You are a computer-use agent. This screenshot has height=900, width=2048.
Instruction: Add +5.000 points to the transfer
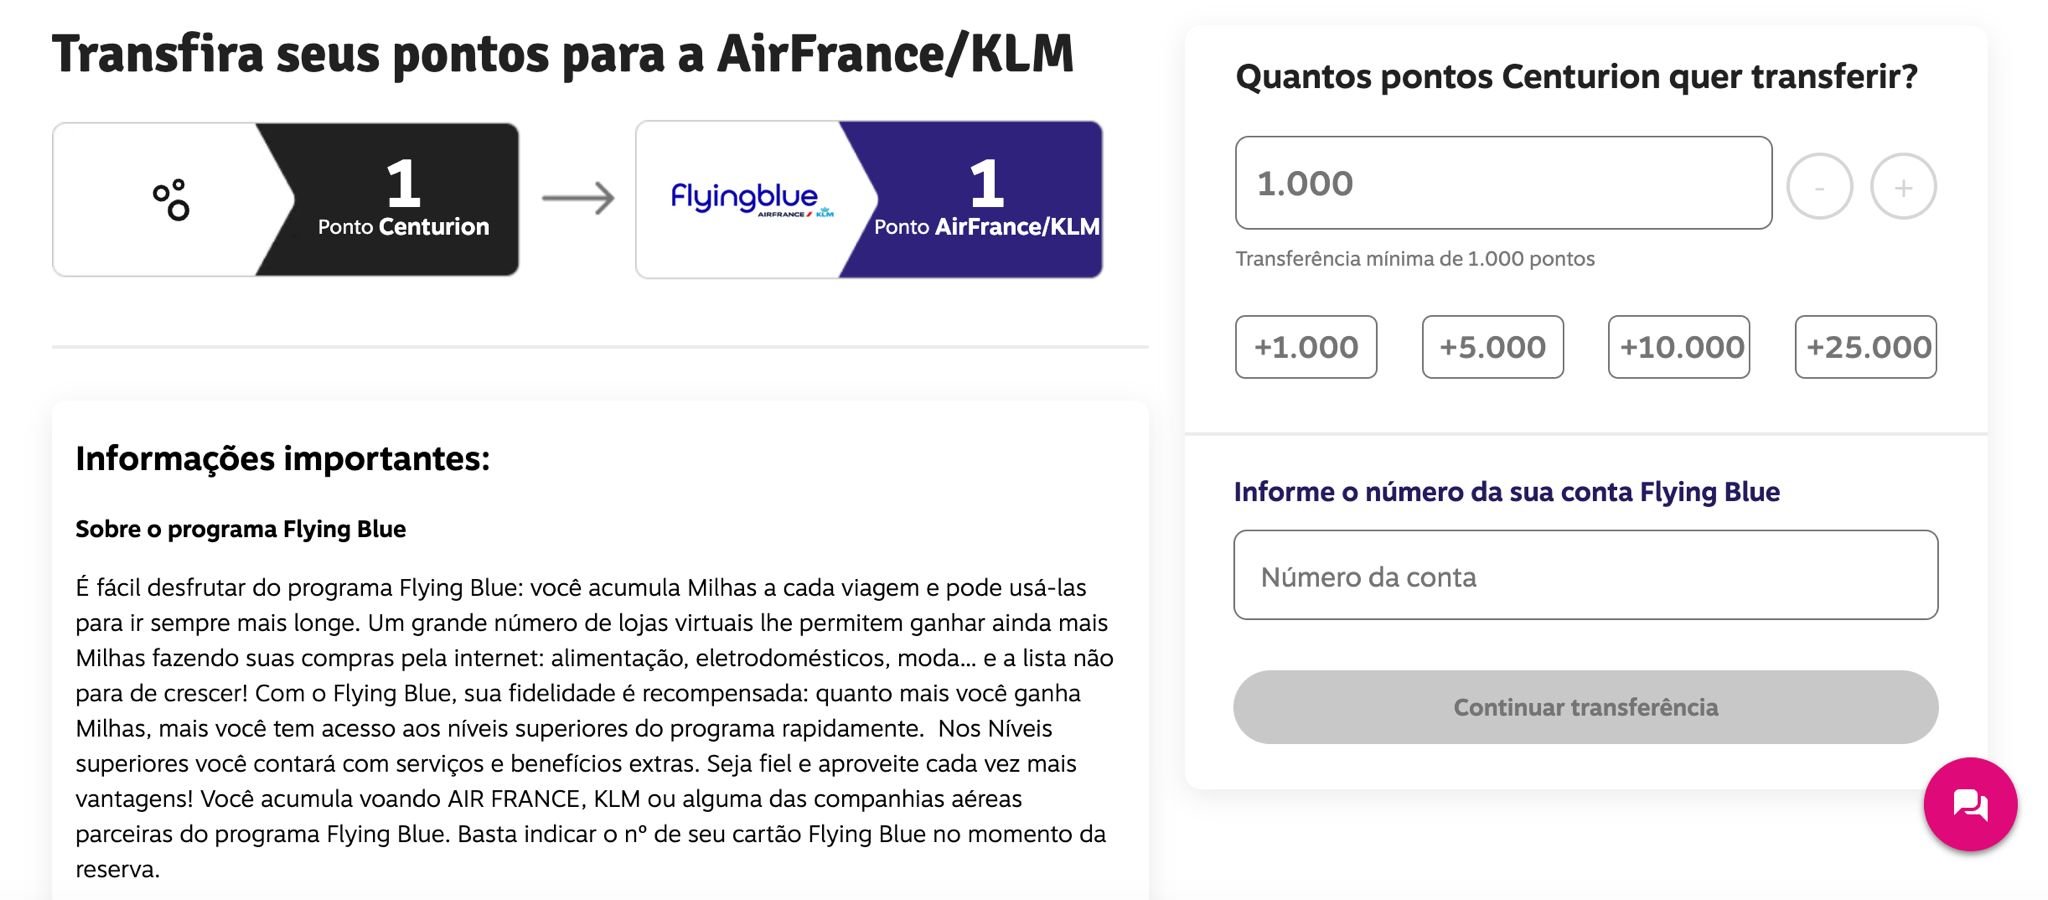tap(1492, 347)
